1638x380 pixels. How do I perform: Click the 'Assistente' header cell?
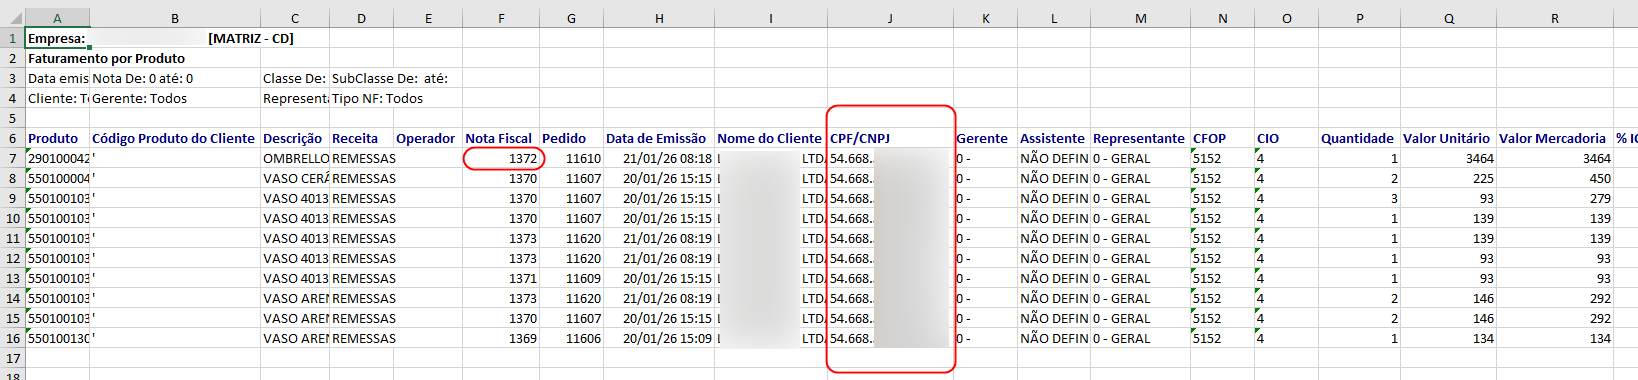[x=1054, y=138]
